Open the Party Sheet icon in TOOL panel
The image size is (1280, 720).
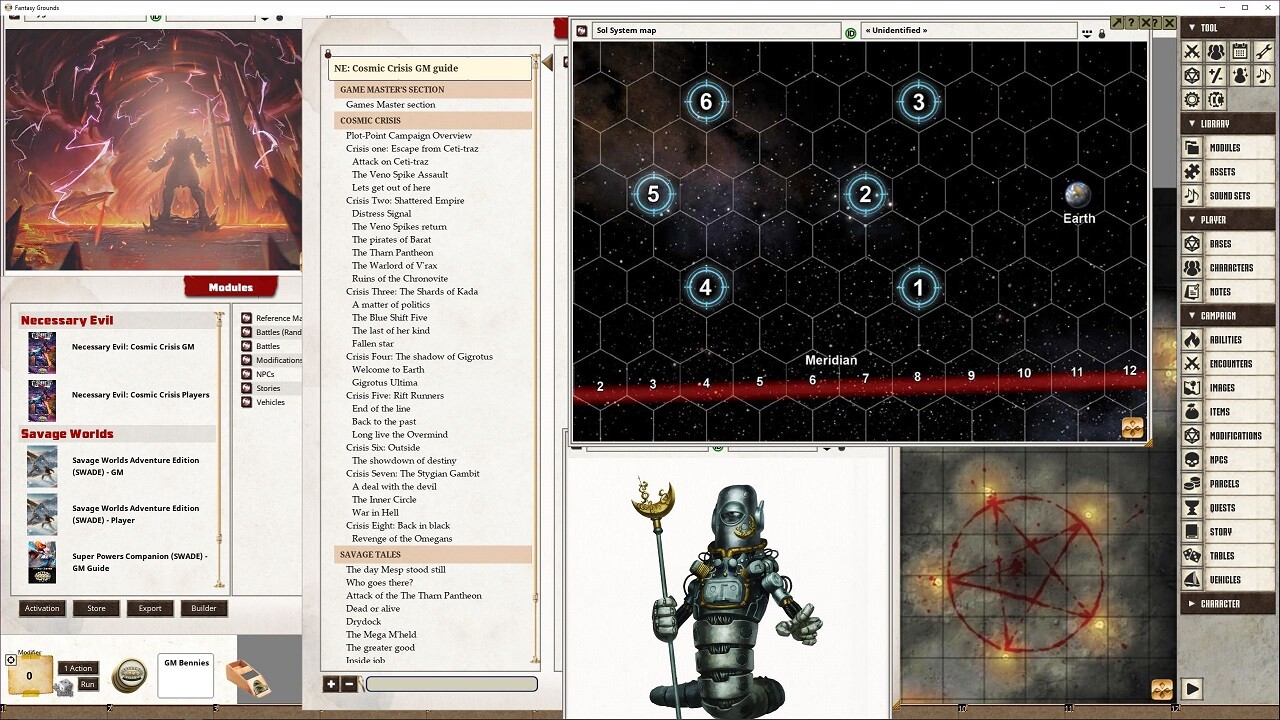1216,50
